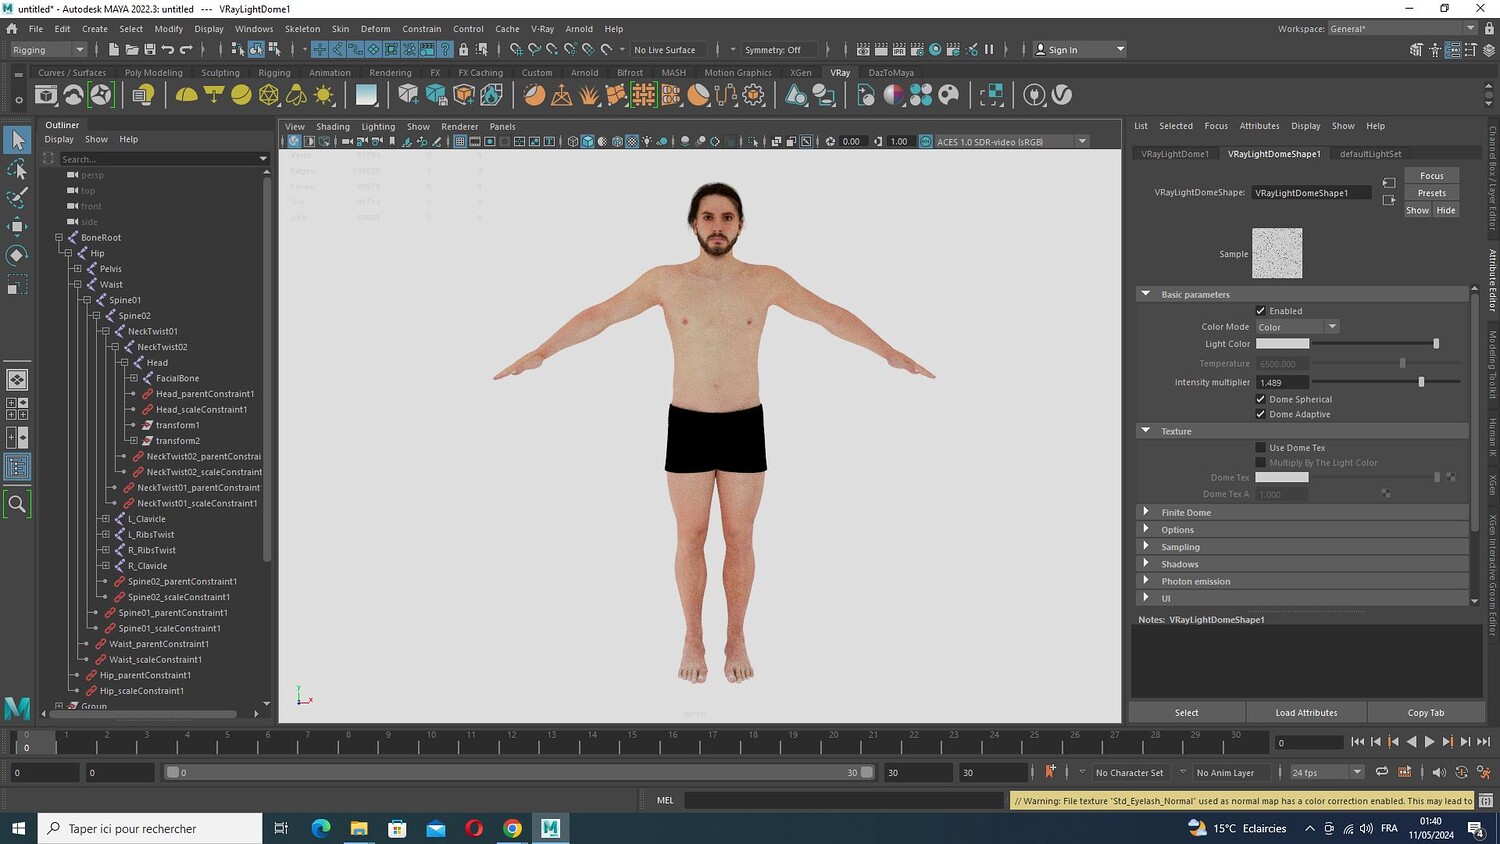Open the outliner search magnifier icon
This screenshot has height=844, width=1500.
(17, 504)
